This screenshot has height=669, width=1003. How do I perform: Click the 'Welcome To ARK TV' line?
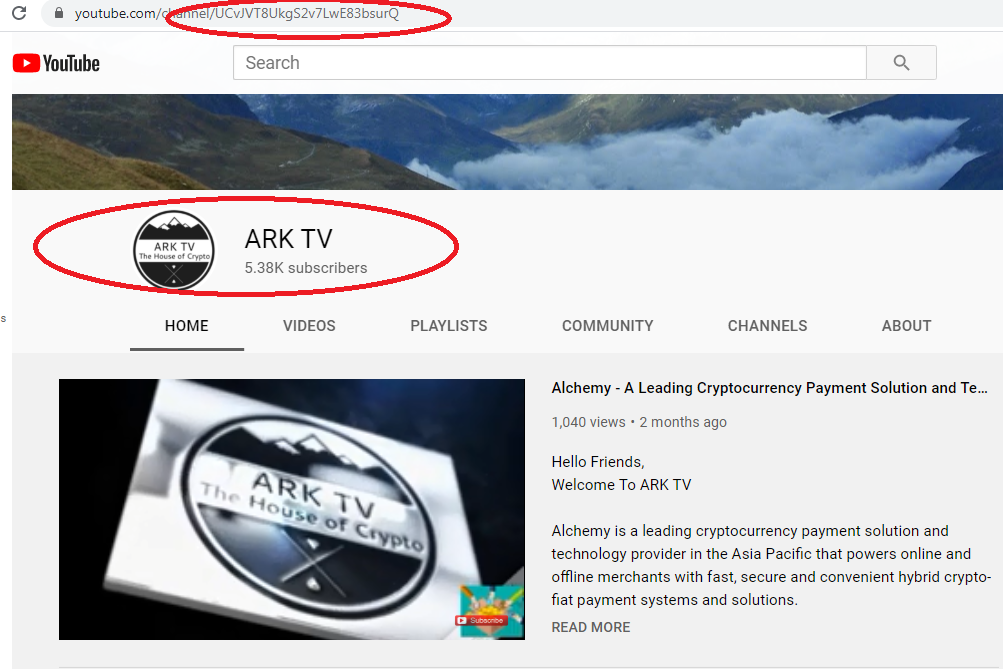[x=621, y=485]
